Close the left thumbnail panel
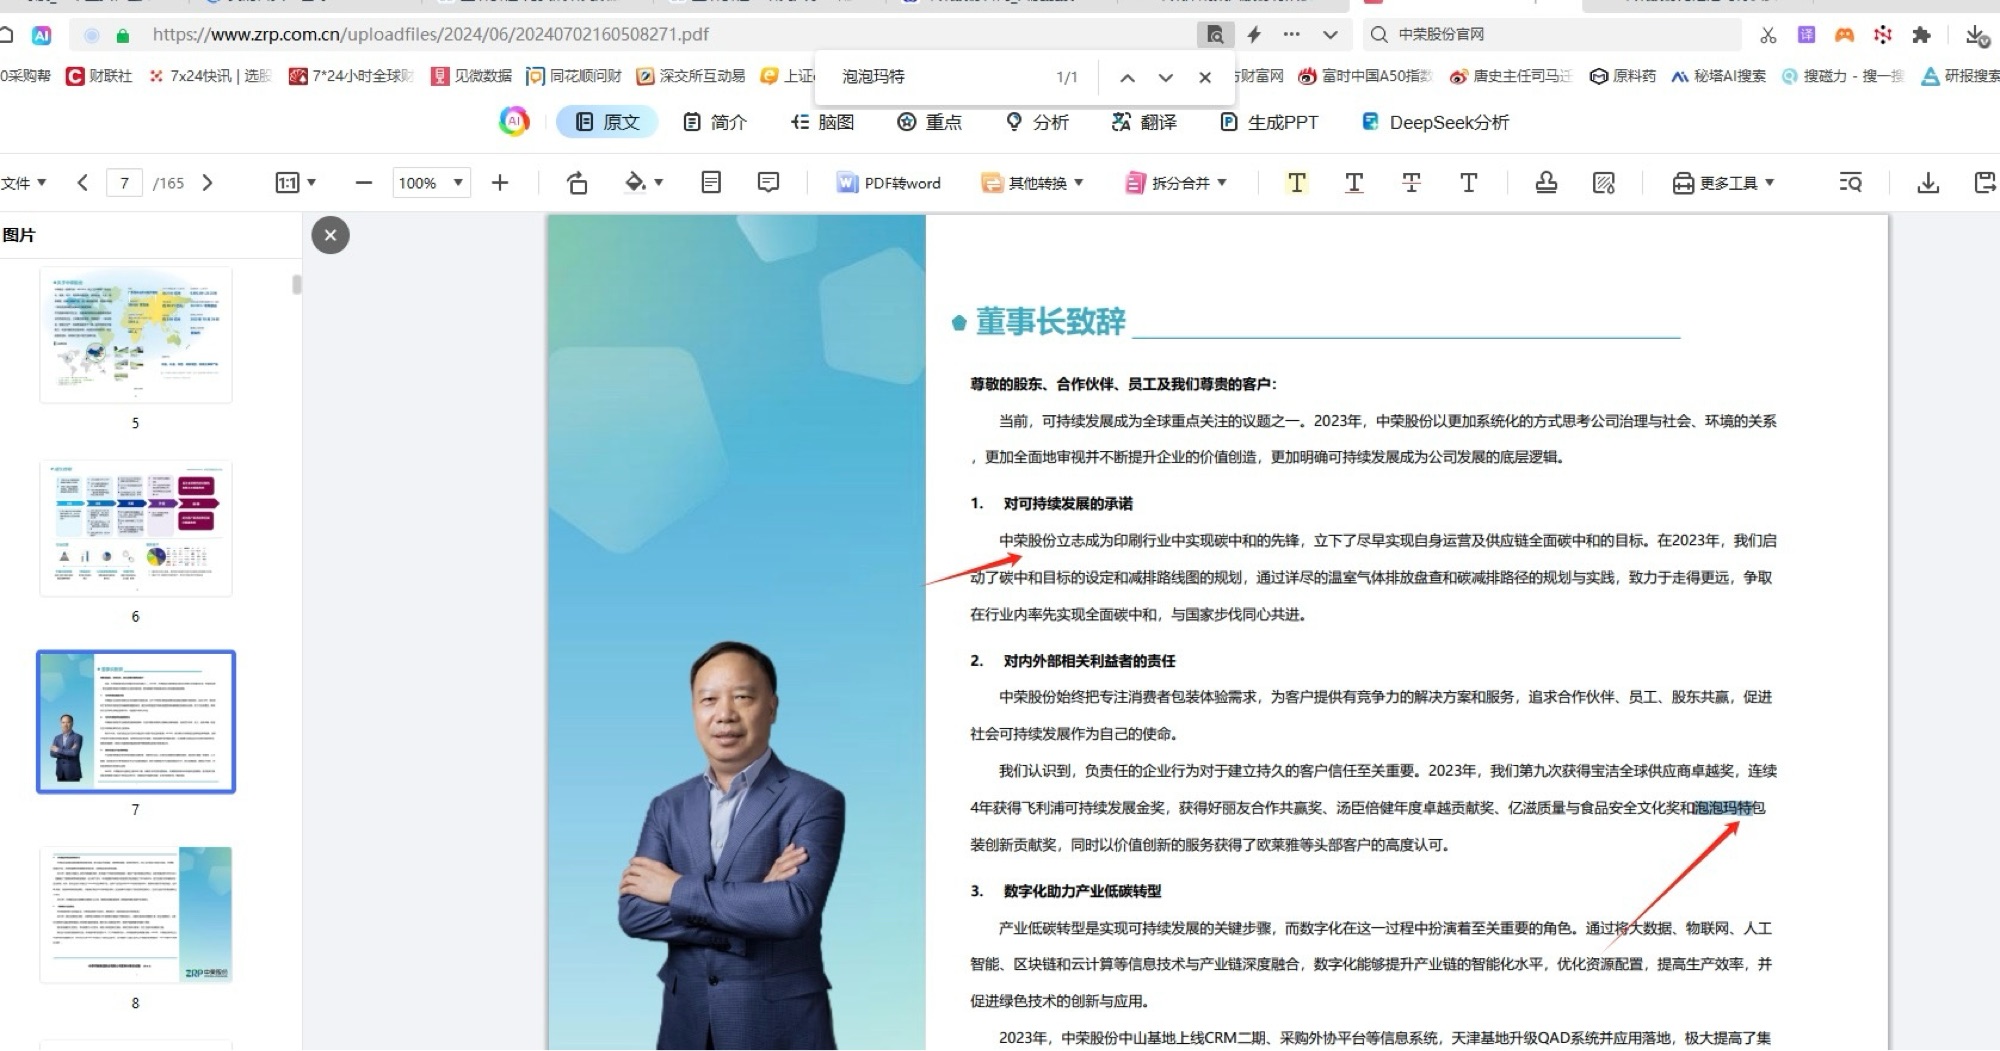Viewport: 2000px width, 1051px height. coord(331,236)
